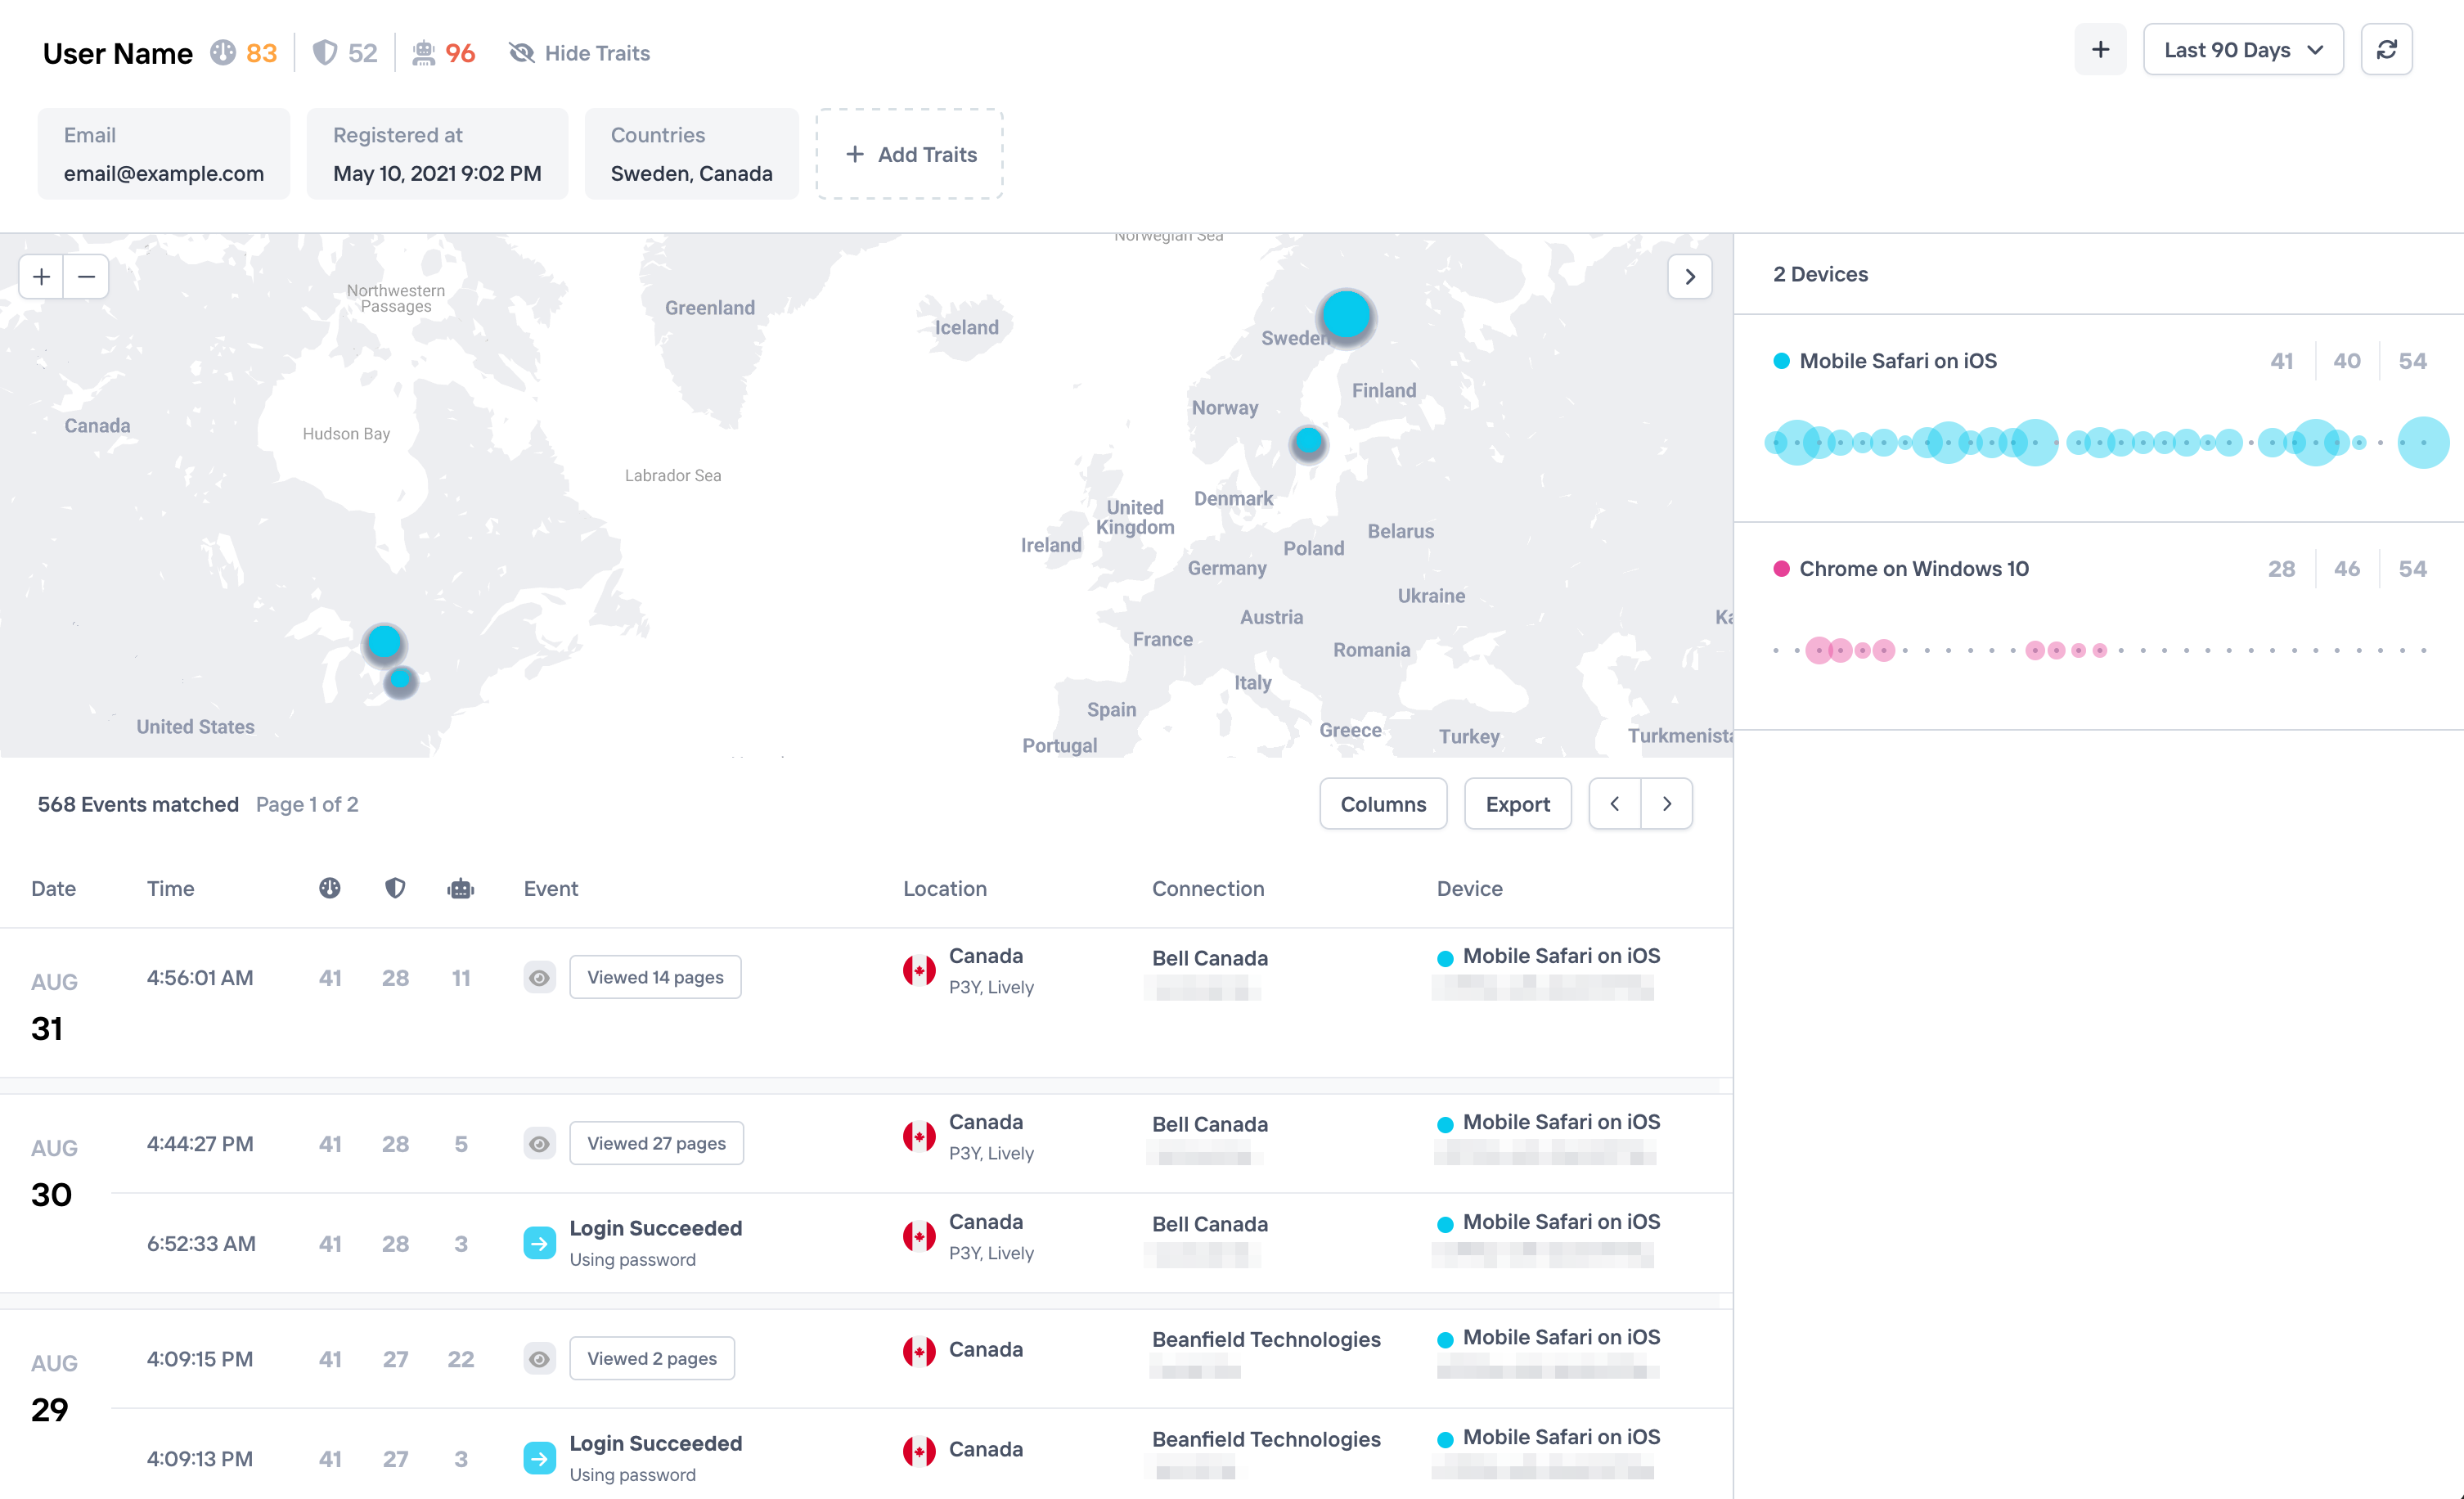Select Mobile Safari on iOS device
This screenshot has height=1499, width=2464.
pyautogui.click(x=1897, y=361)
